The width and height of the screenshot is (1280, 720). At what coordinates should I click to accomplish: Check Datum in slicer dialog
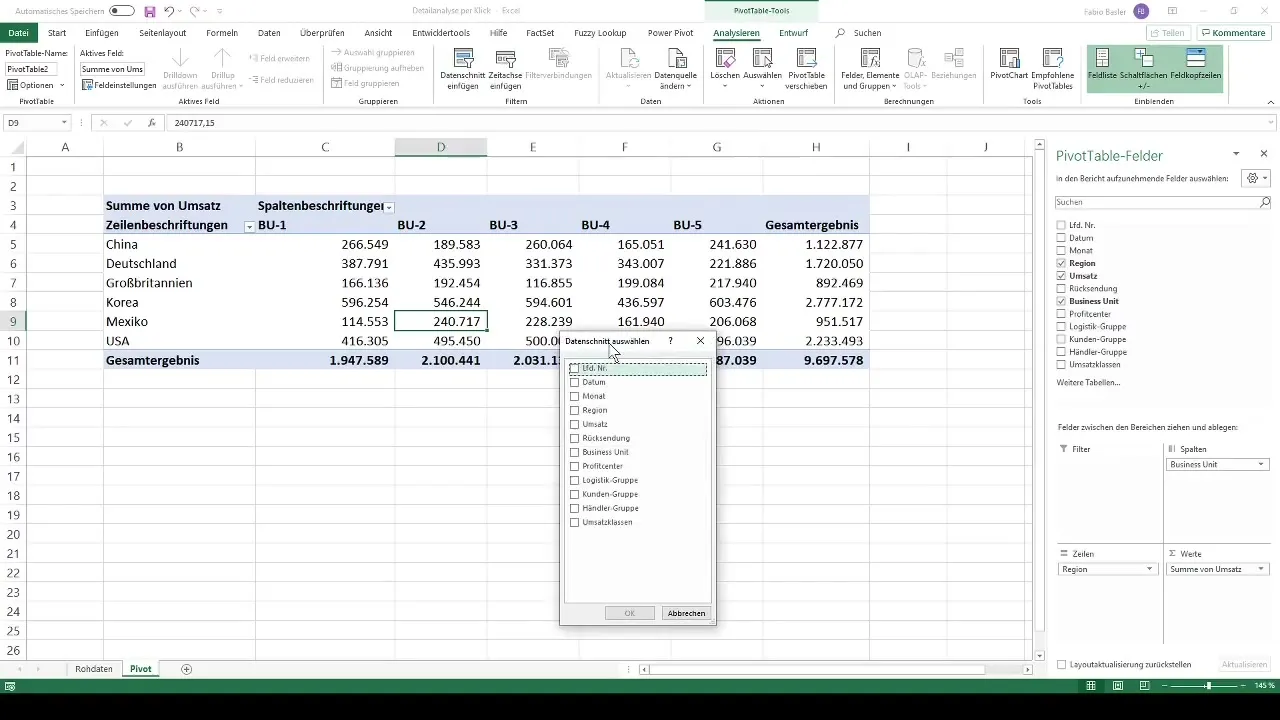click(x=574, y=382)
